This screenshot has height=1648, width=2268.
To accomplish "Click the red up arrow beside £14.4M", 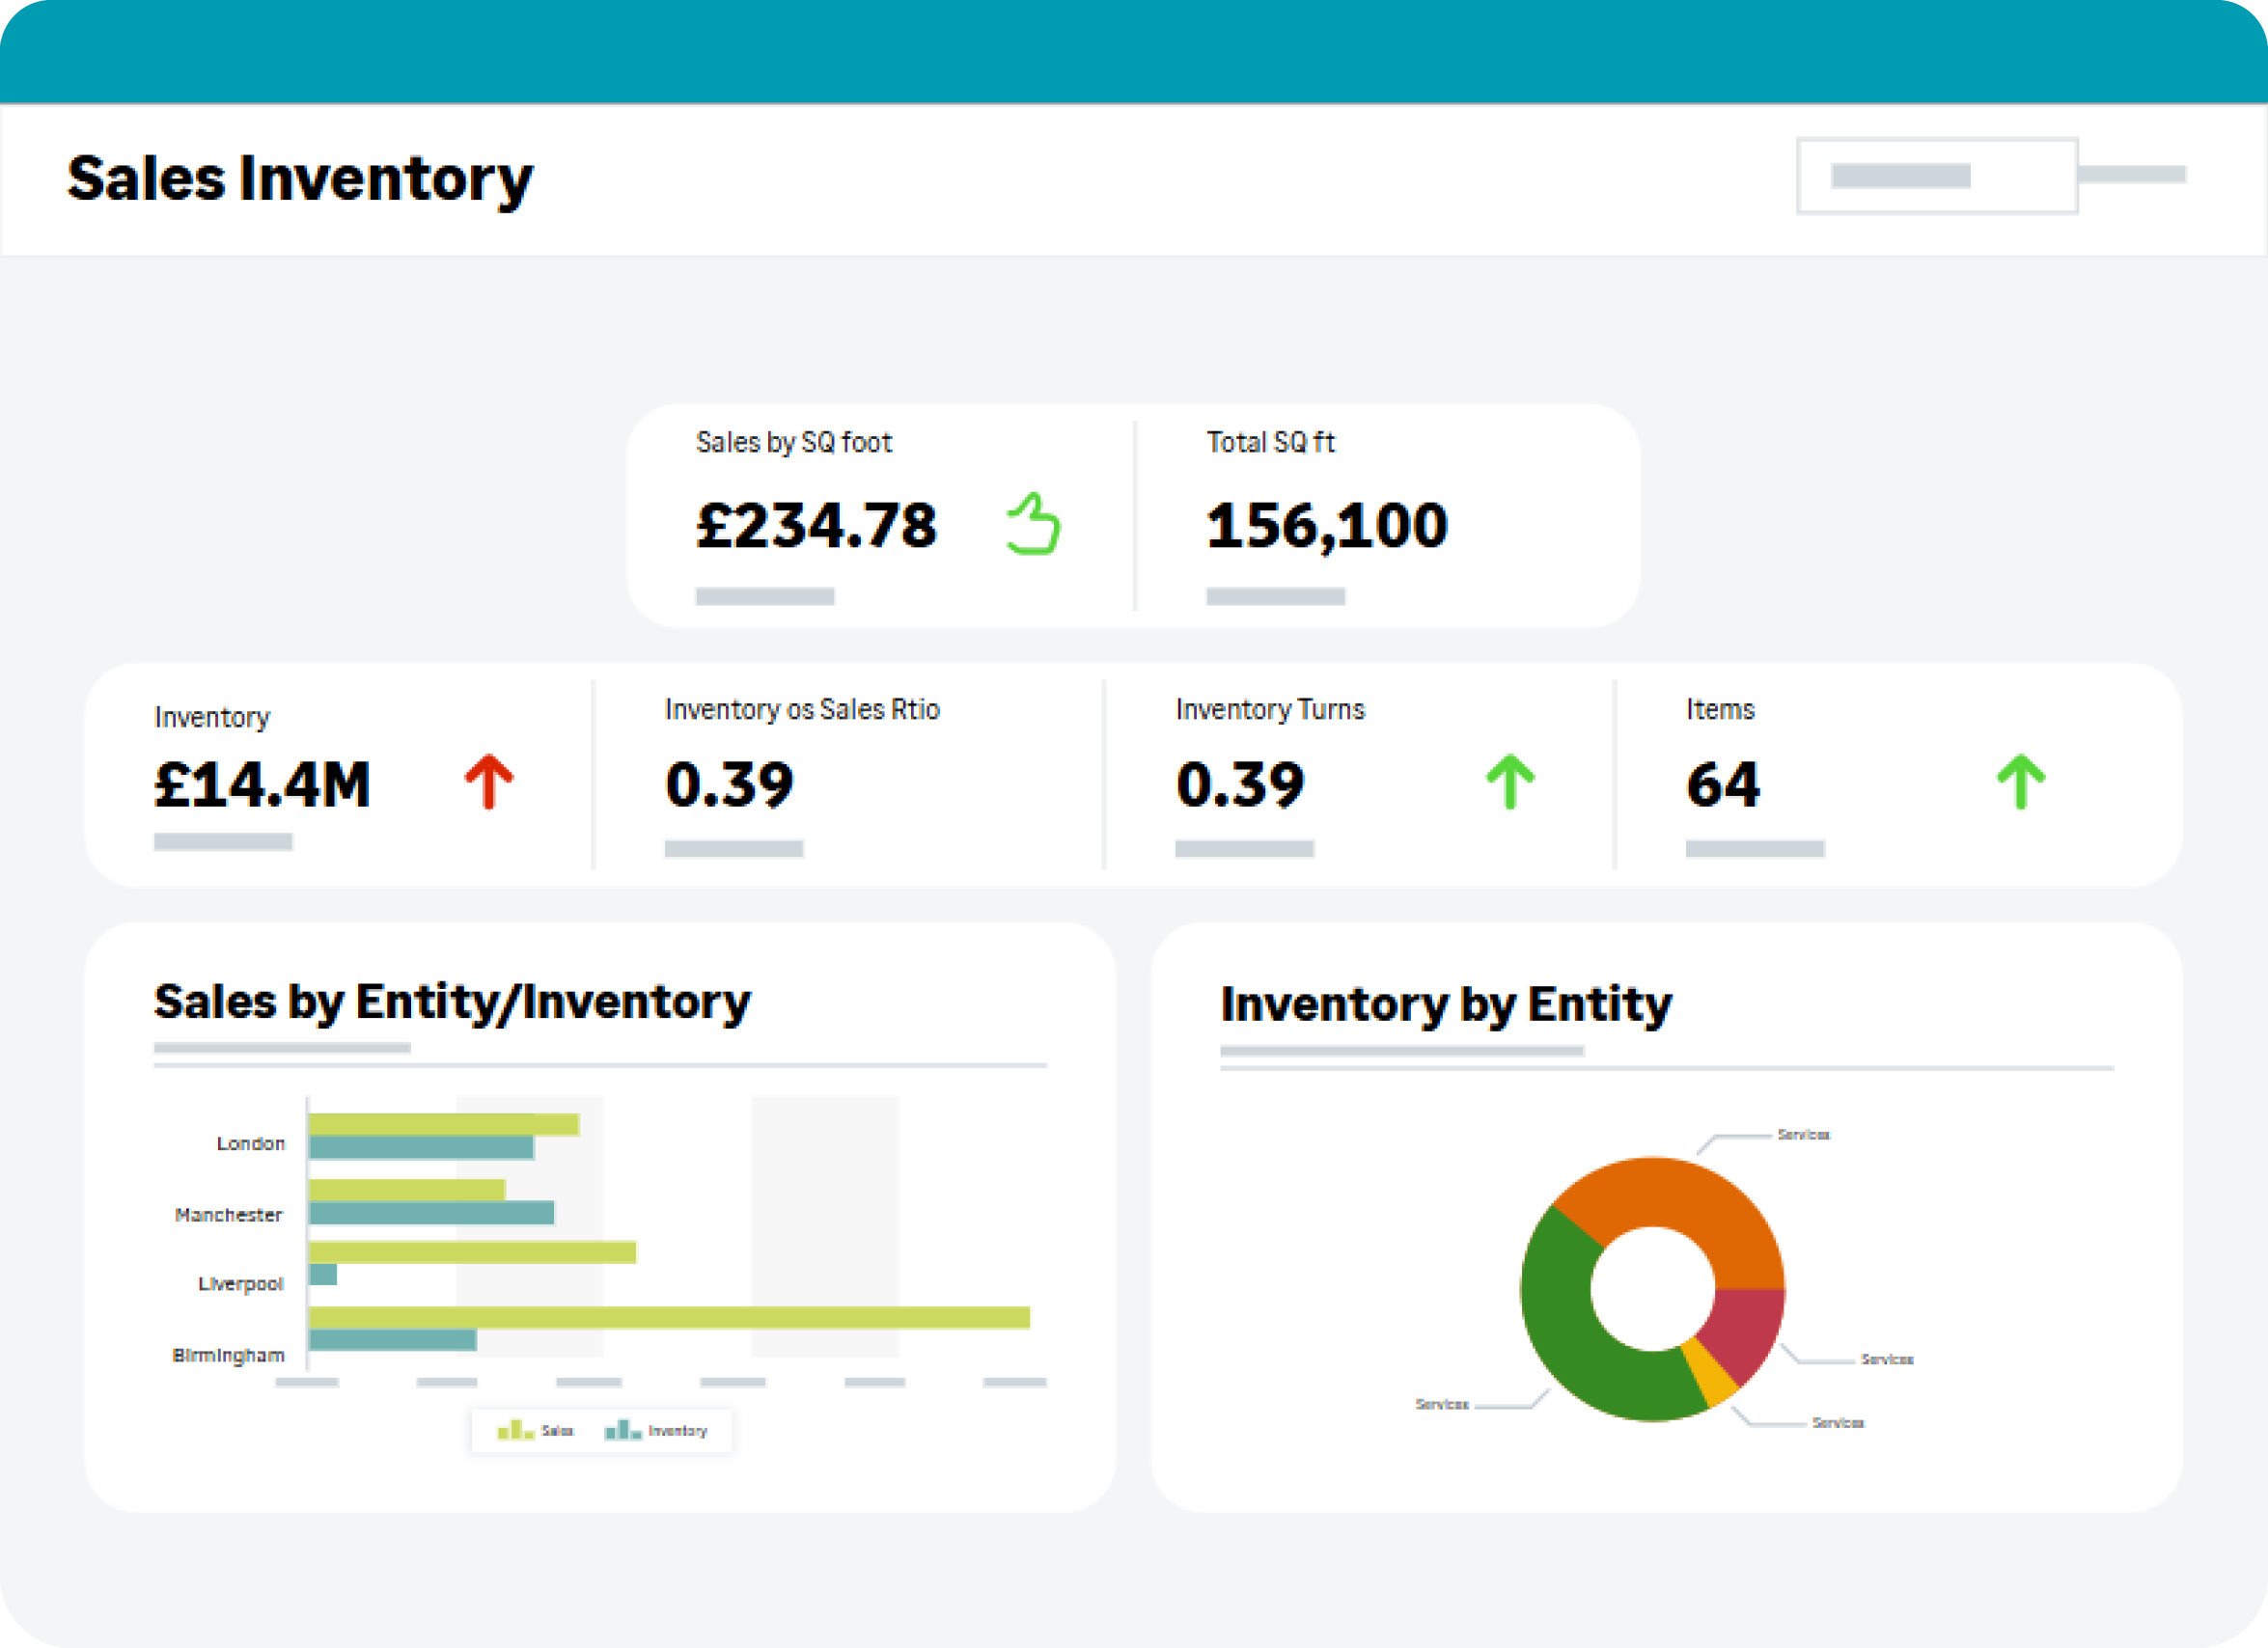I will [x=488, y=781].
